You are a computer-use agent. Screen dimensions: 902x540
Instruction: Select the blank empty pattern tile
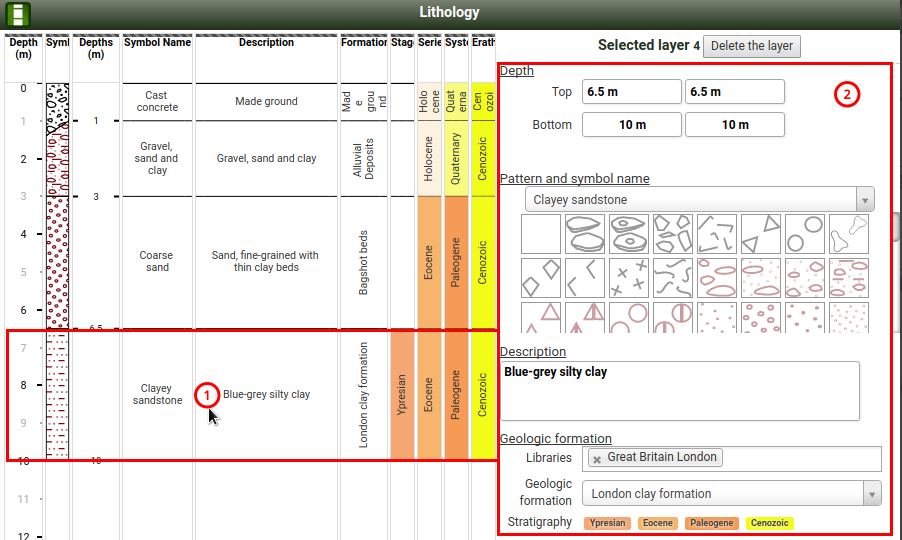[x=541, y=233]
